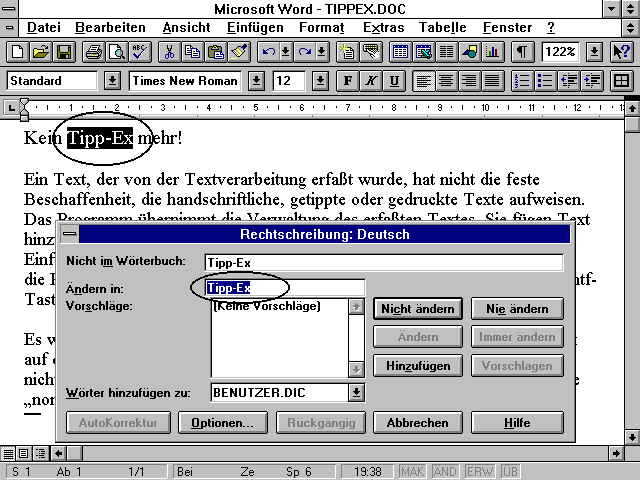Image resolution: width=640 pixels, height=480 pixels.
Task: Open the Einfügen menu
Action: [x=255, y=28]
